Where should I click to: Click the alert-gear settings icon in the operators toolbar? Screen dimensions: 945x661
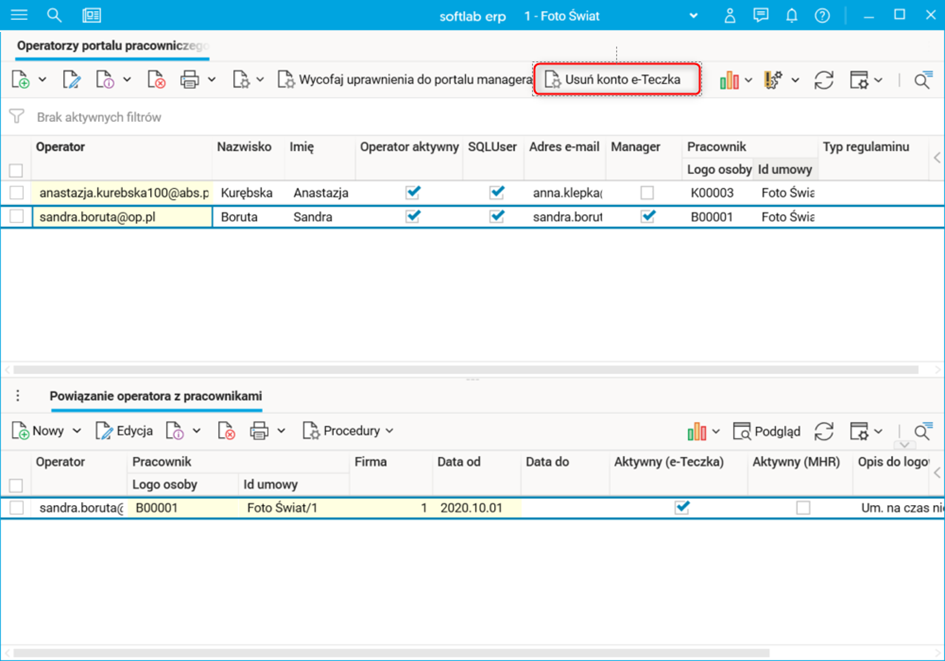click(x=773, y=80)
